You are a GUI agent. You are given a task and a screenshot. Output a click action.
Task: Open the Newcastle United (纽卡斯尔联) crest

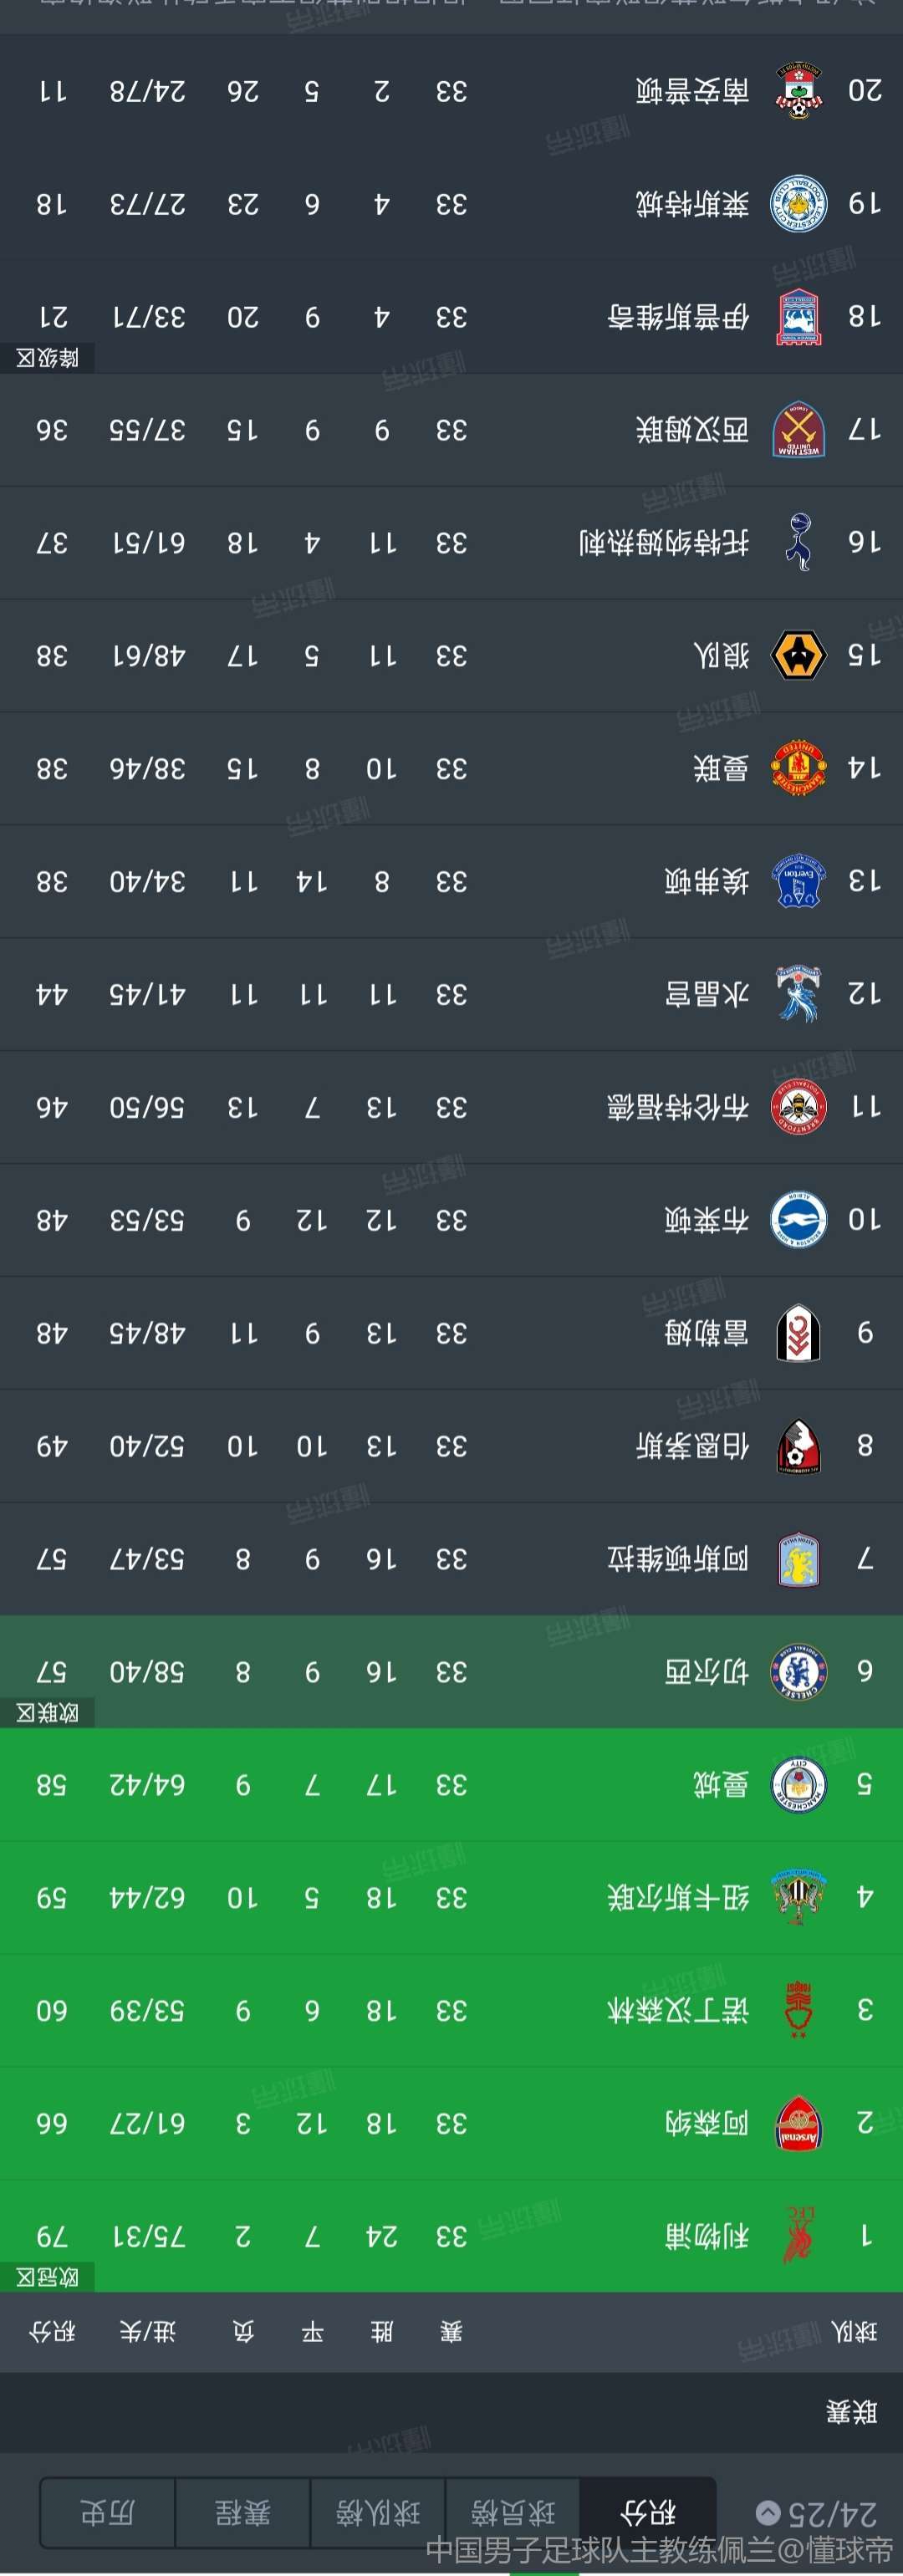click(799, 1897)
